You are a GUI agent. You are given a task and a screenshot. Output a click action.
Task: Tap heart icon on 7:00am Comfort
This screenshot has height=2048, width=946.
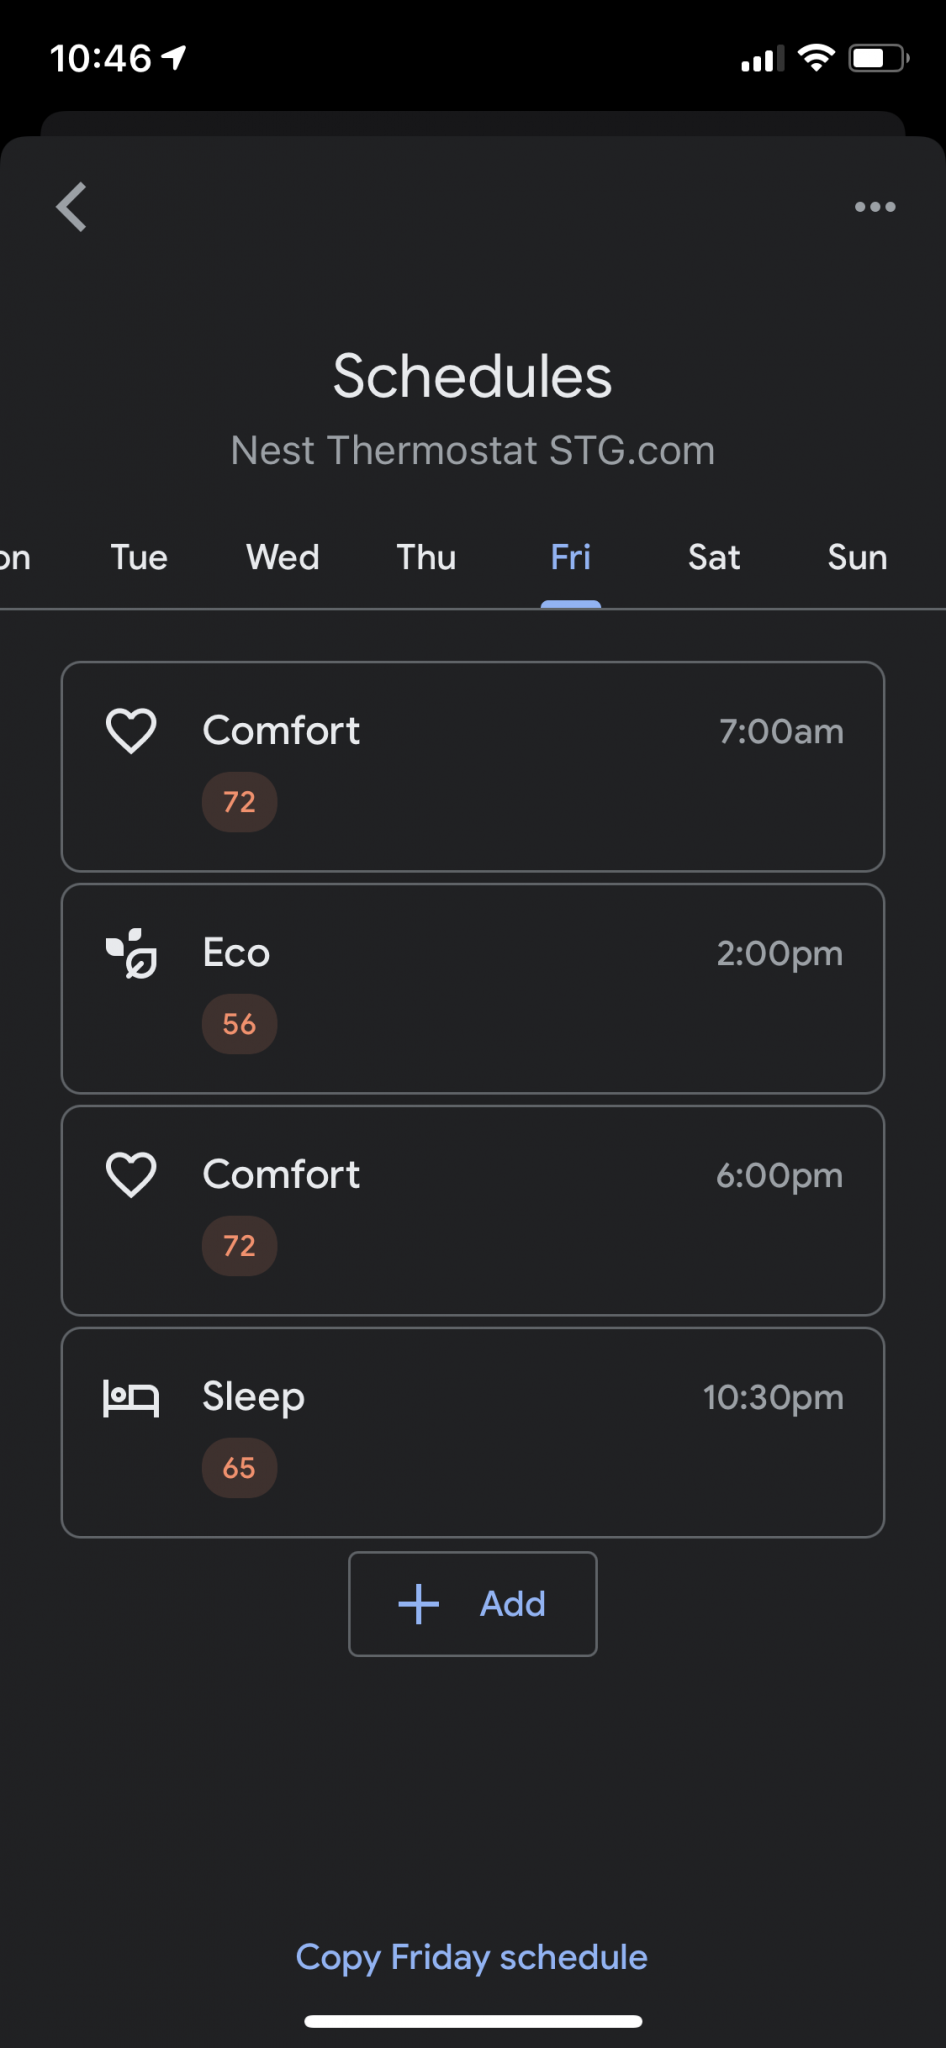tap(131, 730)
